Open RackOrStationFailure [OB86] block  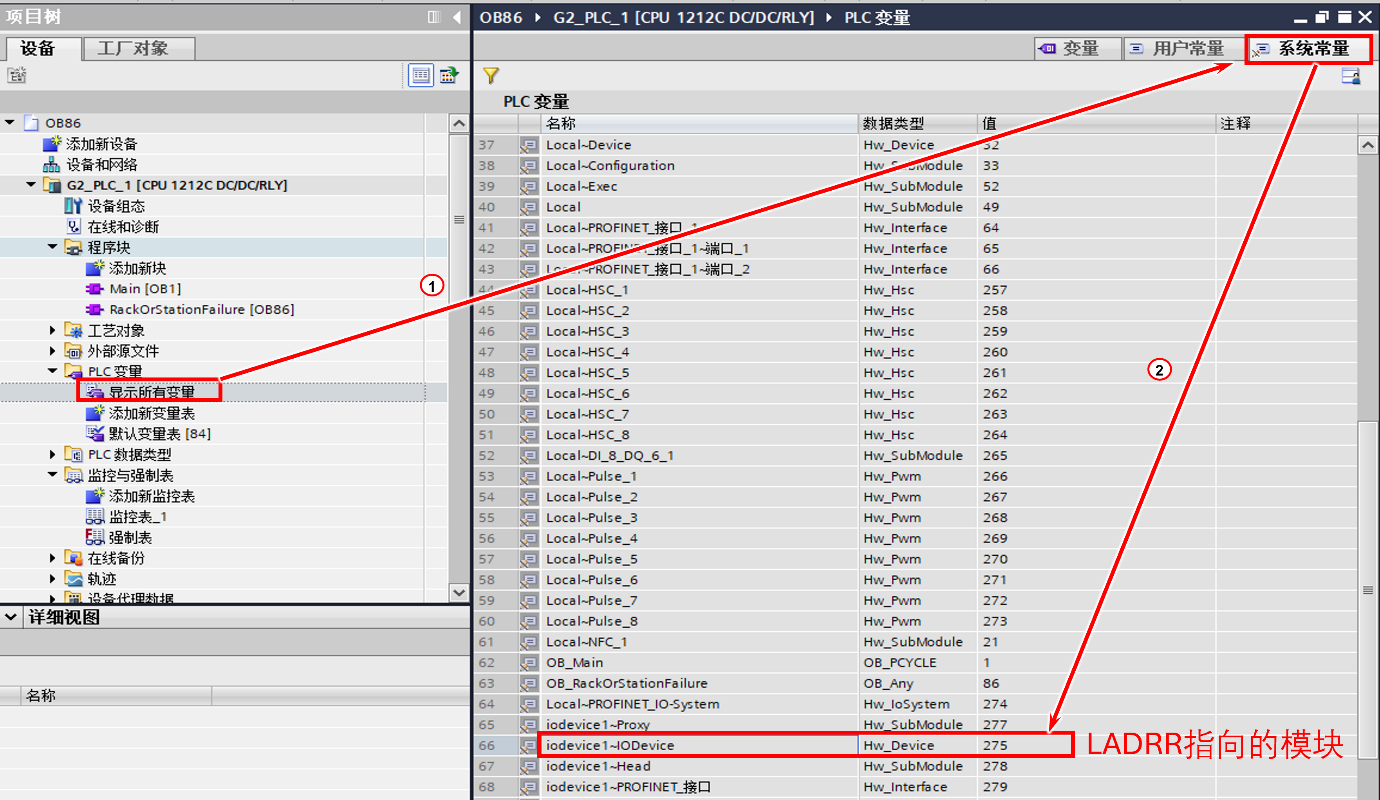click(x=201, y=310)
